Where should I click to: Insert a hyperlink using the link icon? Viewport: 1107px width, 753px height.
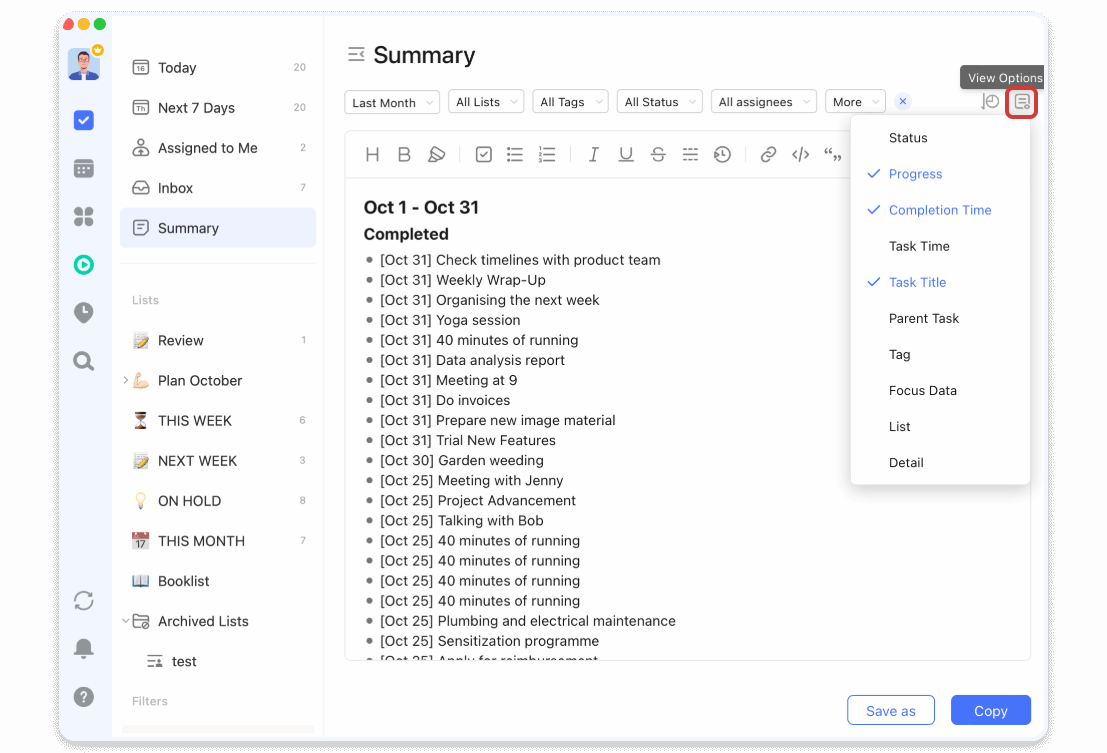click(767, 154)
